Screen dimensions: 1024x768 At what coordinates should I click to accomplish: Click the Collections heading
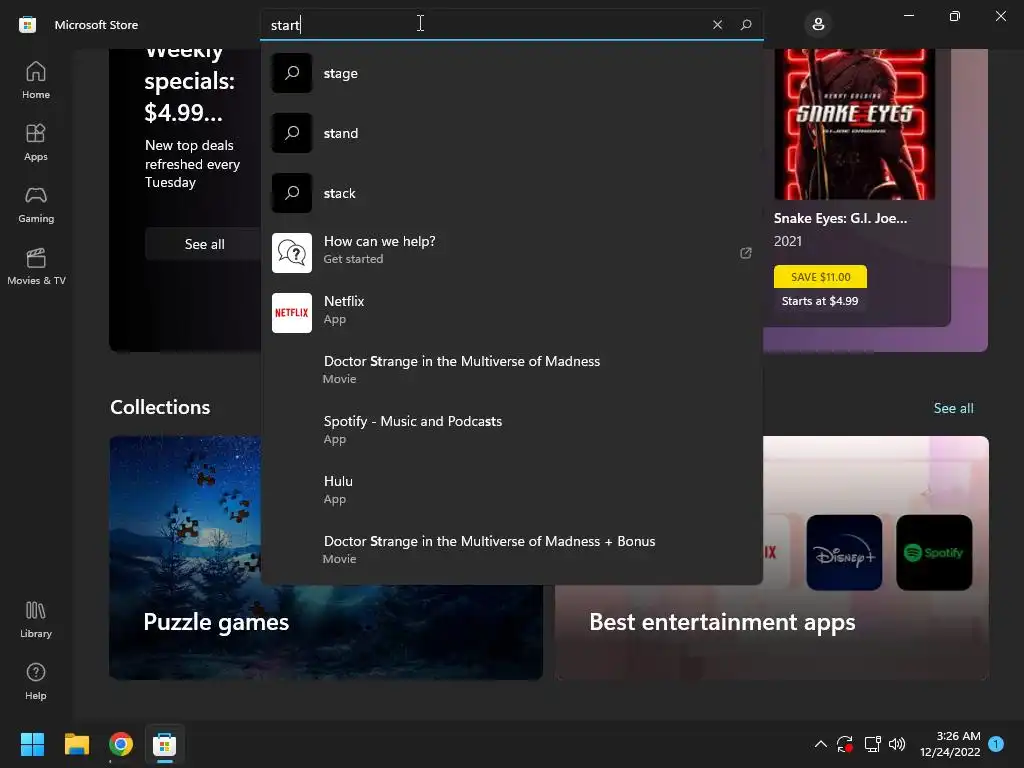click(160, 407)
